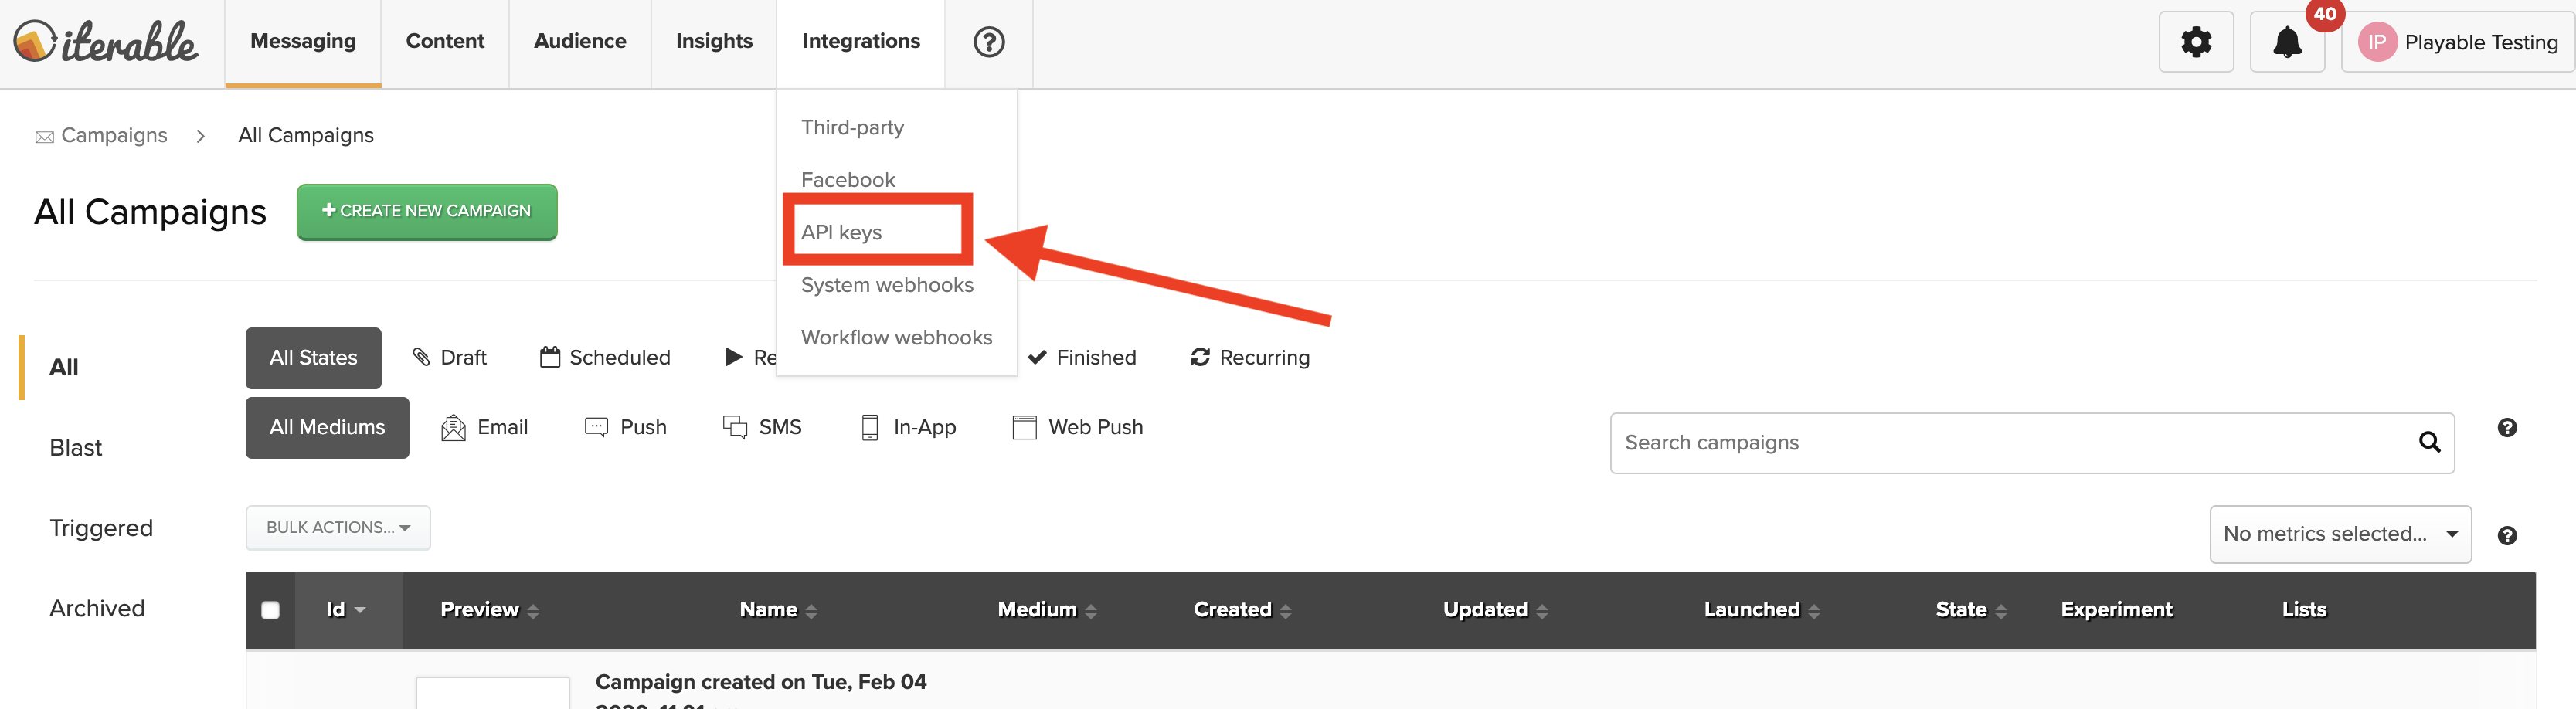Check the select-all checkbox in the table header

pos(269,609)
